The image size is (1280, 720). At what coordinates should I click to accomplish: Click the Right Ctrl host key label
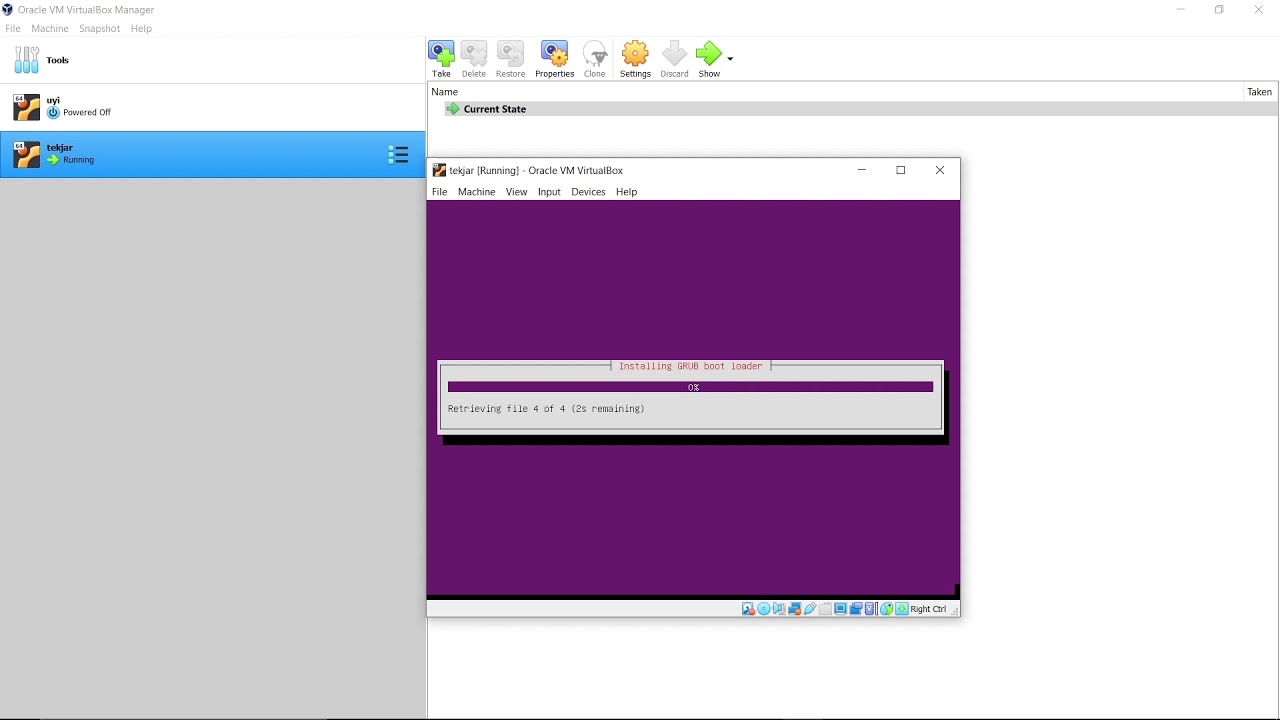pyautogui.click(x=928, y=609)
